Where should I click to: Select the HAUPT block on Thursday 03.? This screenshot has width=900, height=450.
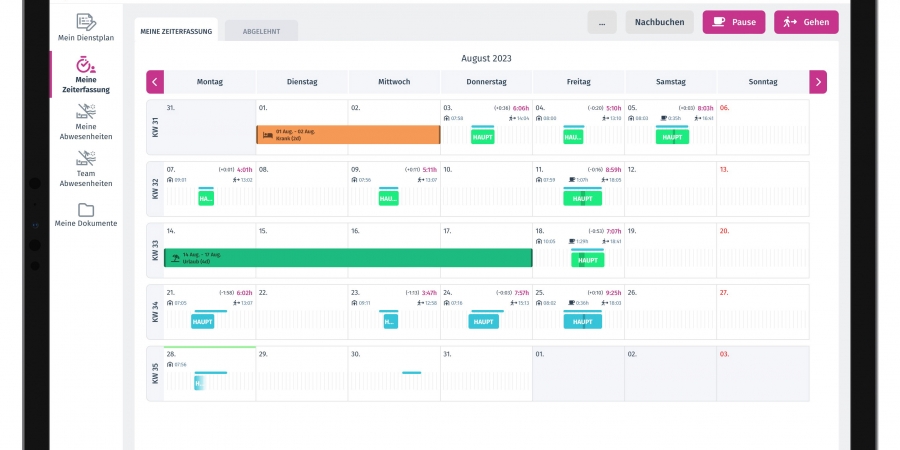(483, 137)
